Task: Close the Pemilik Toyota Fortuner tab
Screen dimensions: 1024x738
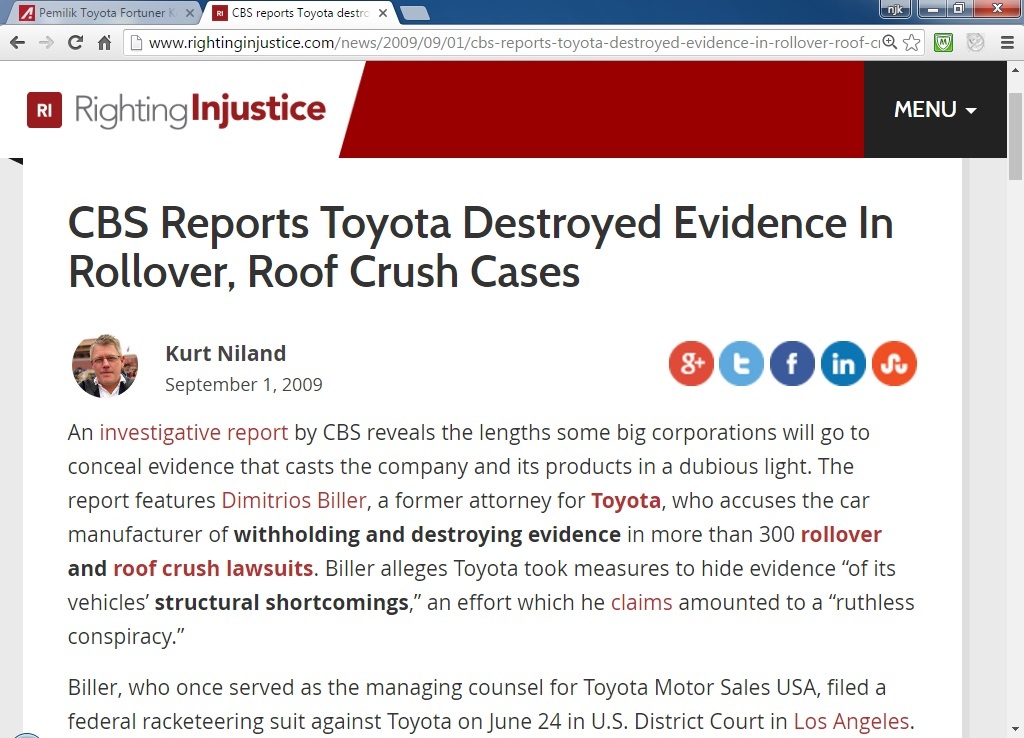Action: point(189,12)
